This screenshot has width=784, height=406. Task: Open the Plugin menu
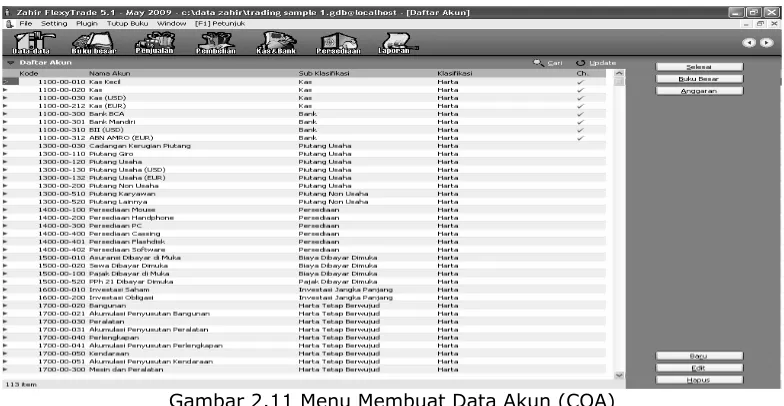[x=87, y=24]
